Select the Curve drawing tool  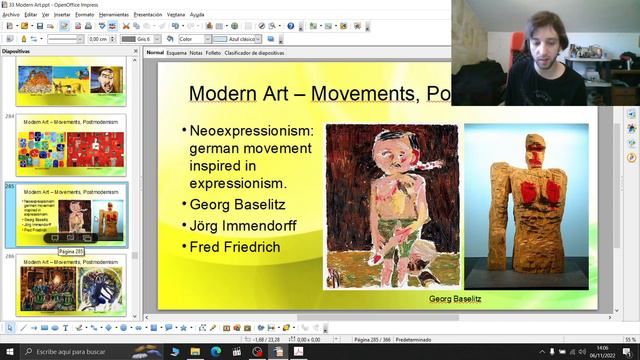79,328
